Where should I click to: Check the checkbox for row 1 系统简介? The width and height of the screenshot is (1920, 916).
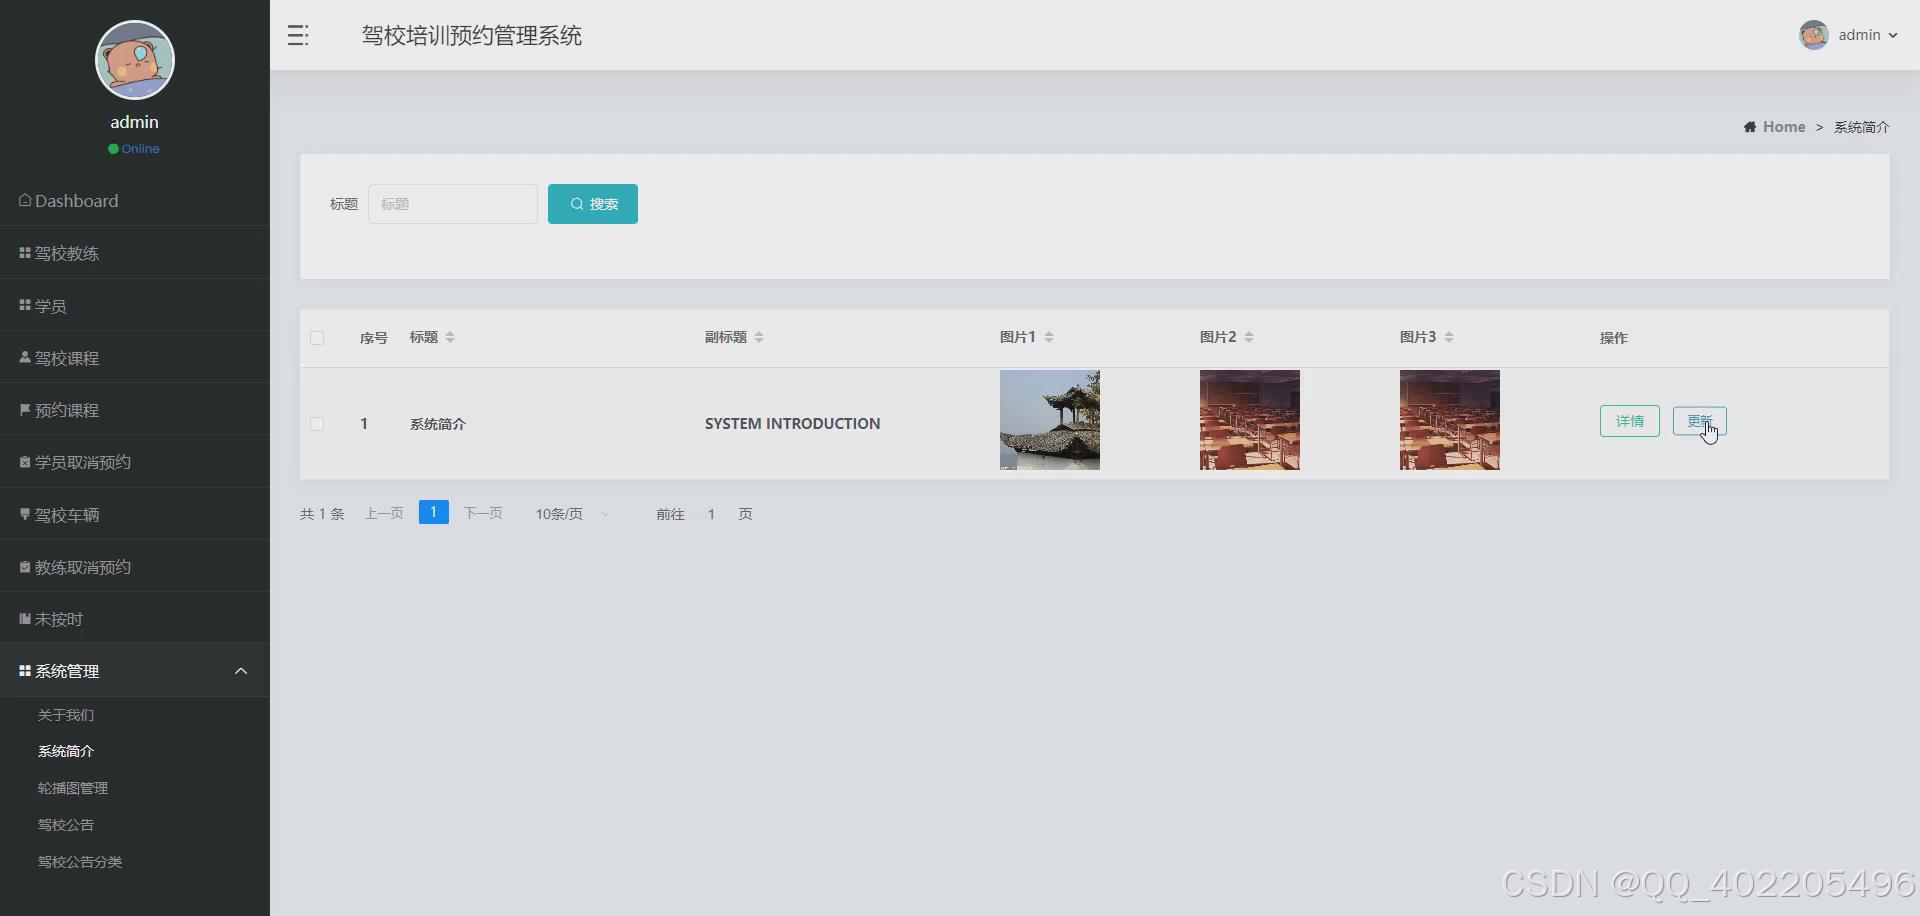click(x=316, y=423)
